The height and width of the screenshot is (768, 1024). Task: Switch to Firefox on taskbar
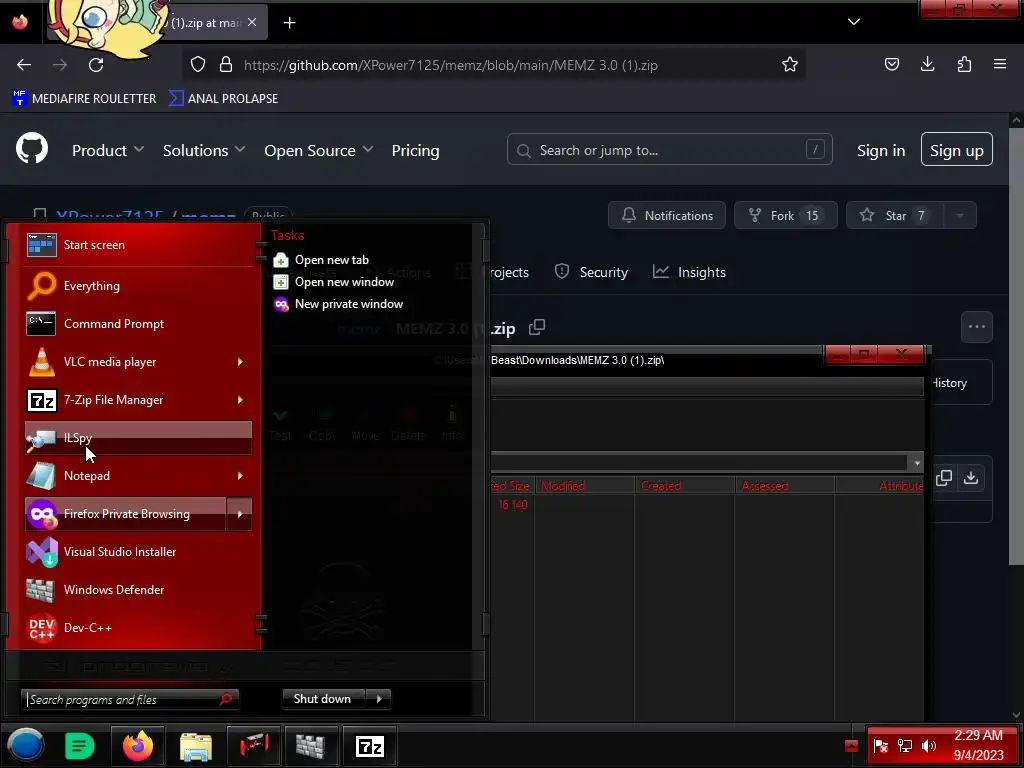pos(138,746)
